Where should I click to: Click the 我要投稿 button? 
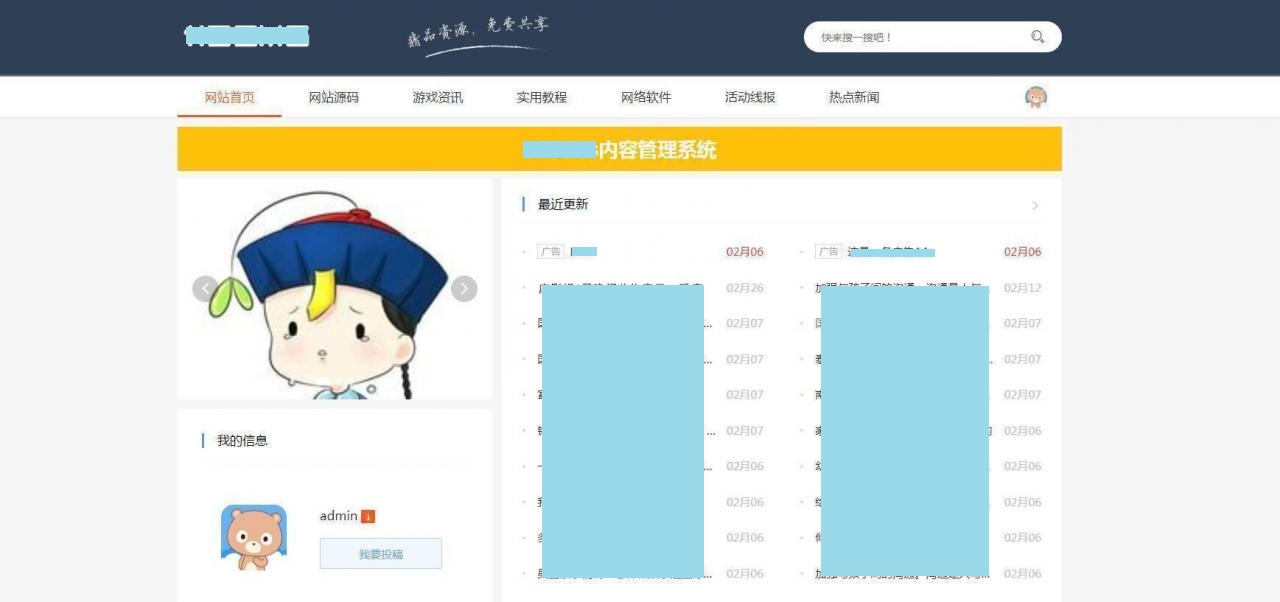point(381,554)
